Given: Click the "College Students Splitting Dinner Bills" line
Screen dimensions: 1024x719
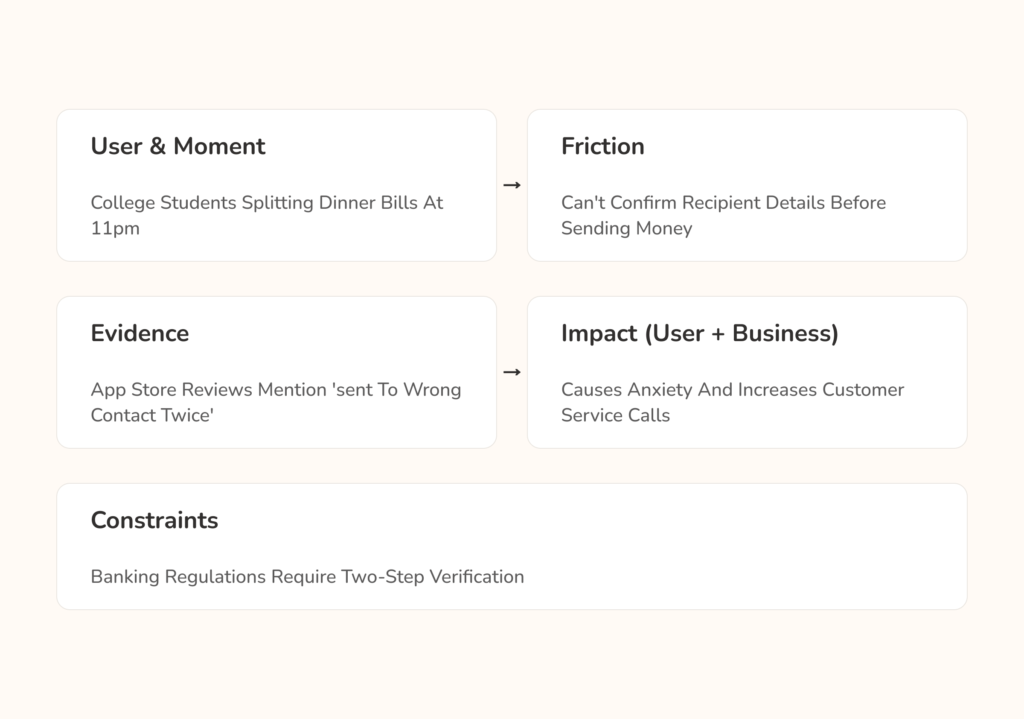Looking at the screenshot, I should (266, 203).
